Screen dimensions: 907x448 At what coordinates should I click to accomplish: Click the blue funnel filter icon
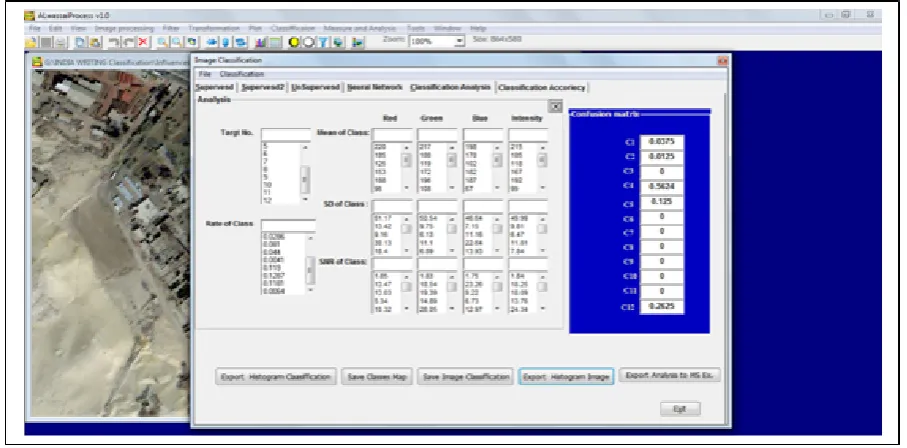tap(323, 42)
